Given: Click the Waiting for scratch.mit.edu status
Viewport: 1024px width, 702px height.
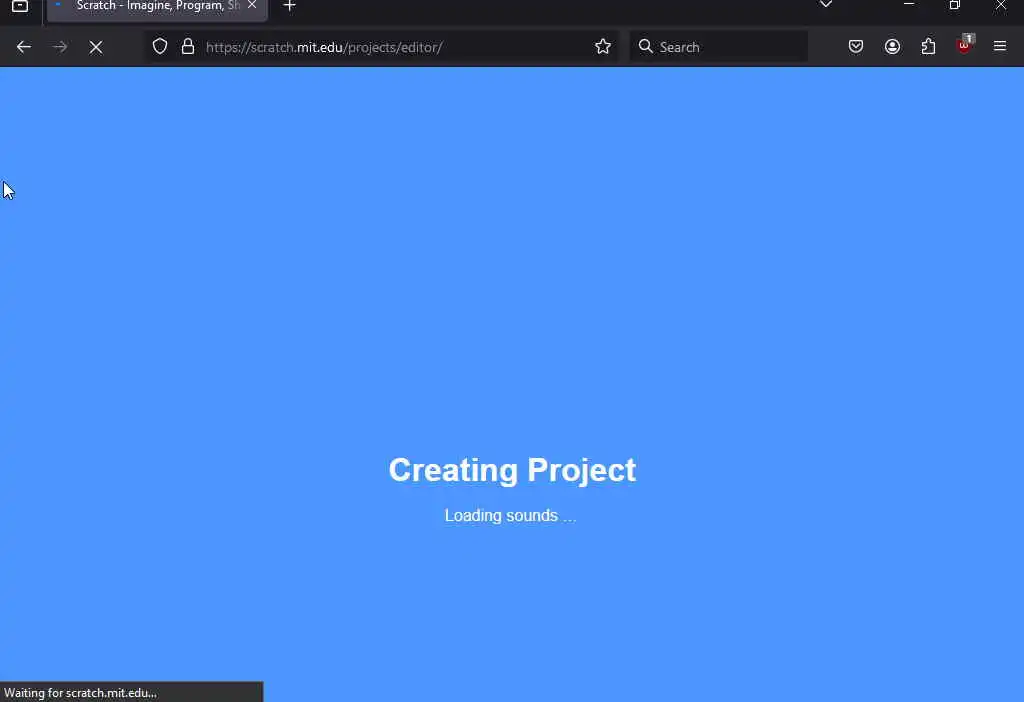Looking at the screenshot, I should click(x=80, y=693).
